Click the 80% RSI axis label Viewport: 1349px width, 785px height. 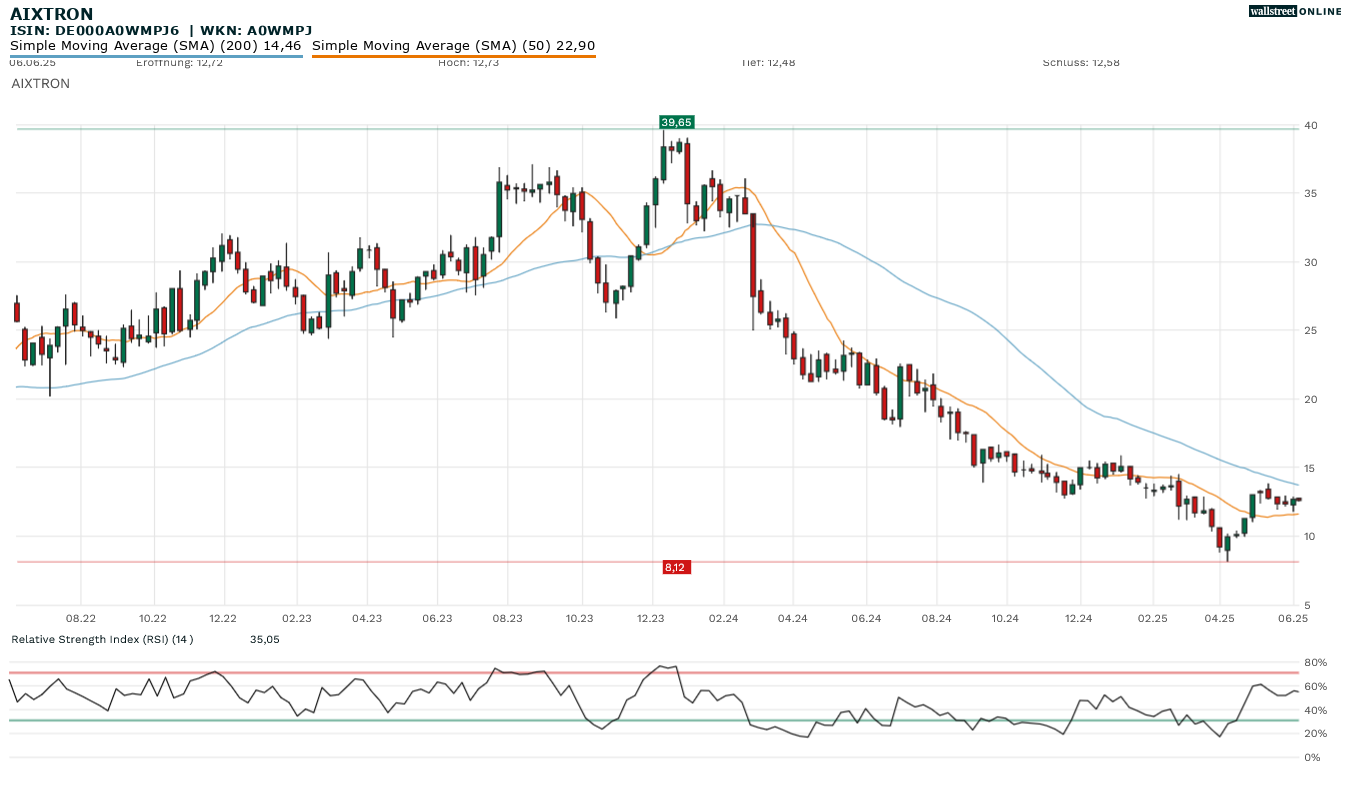coord(1316,663)
